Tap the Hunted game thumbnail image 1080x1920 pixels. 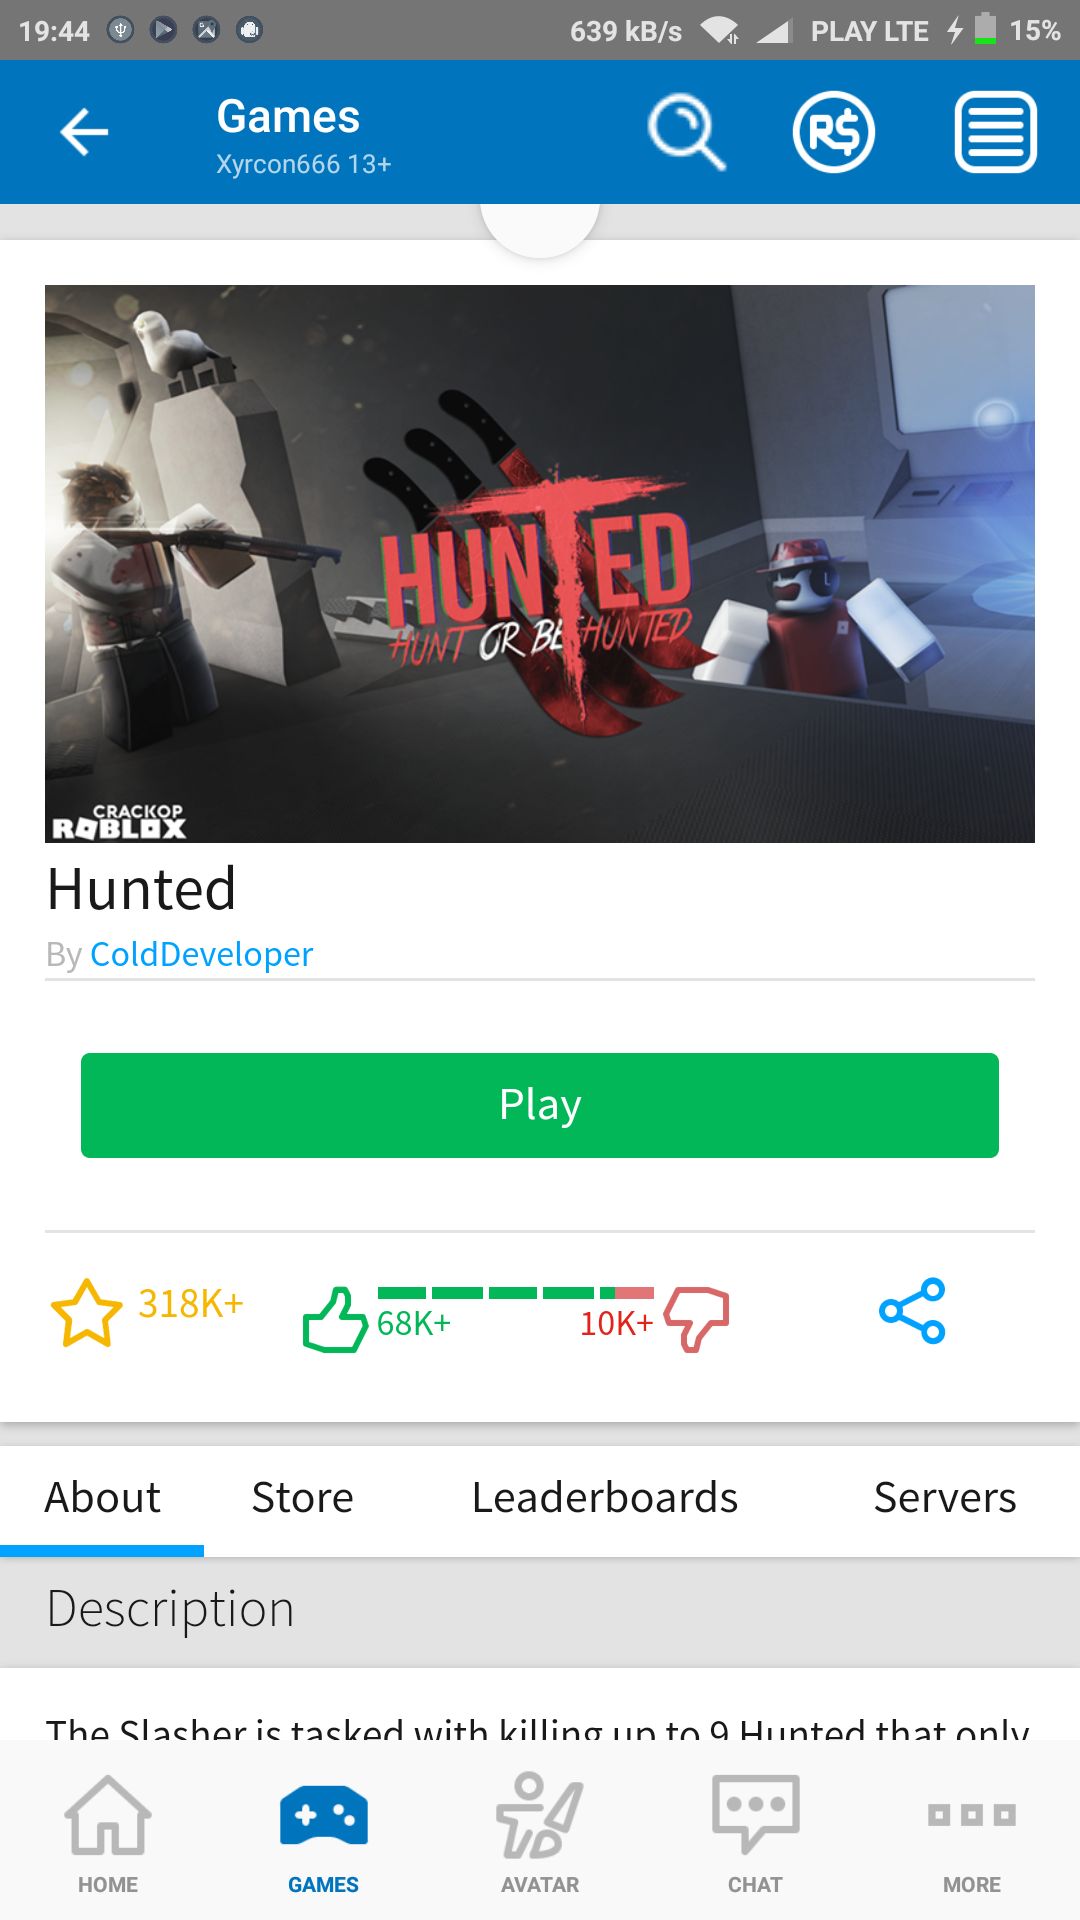point(540,564)
